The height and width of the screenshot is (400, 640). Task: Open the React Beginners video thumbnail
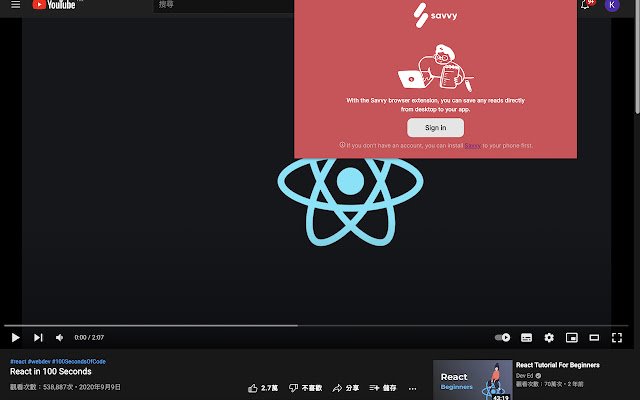tap(472, 380)
